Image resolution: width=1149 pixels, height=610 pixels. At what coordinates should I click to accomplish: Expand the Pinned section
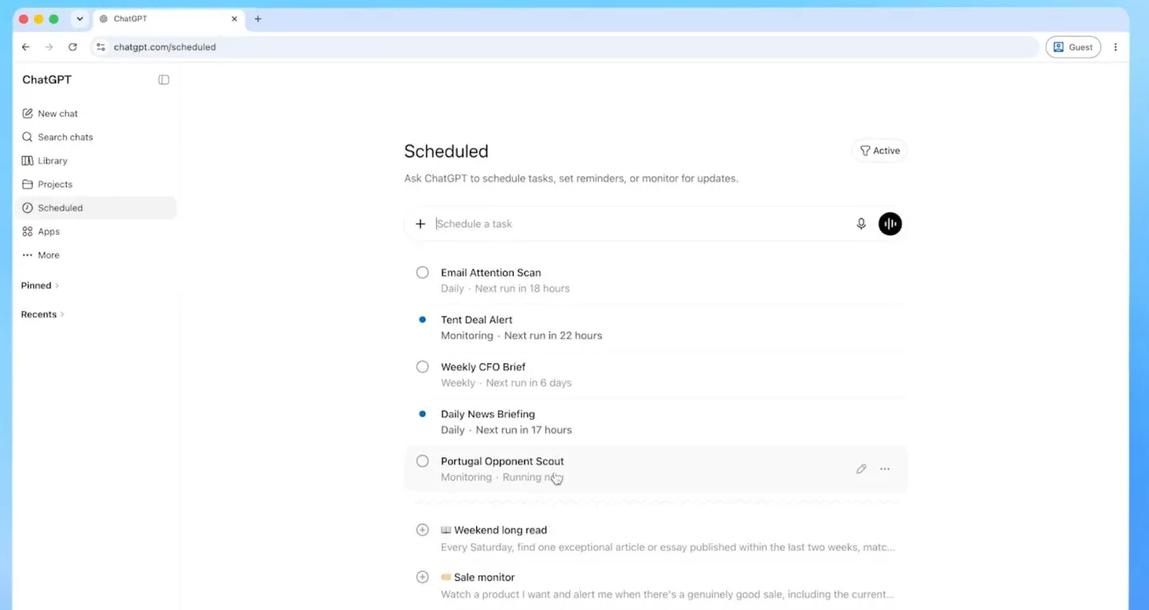tap(40, 285)
